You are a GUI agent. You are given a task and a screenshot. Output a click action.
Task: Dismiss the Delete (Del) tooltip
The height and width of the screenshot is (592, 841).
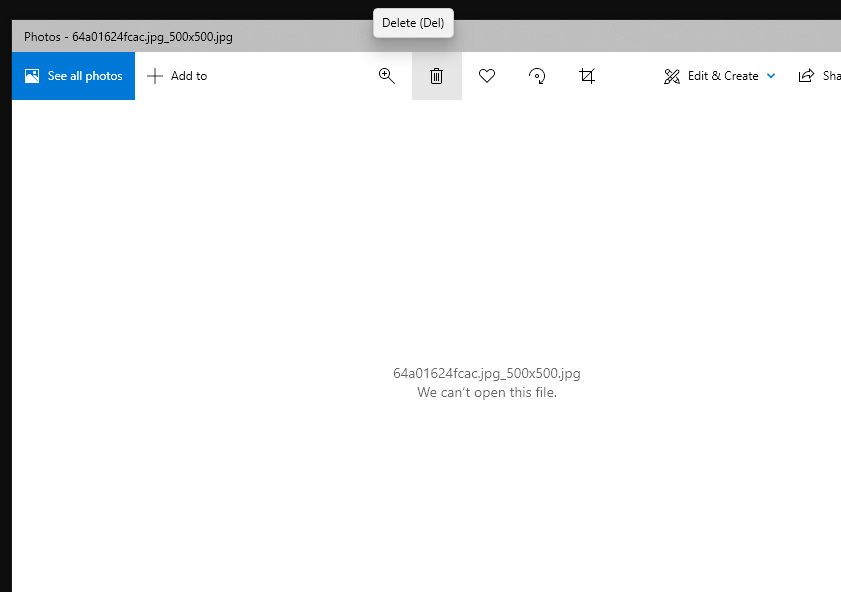413,22
